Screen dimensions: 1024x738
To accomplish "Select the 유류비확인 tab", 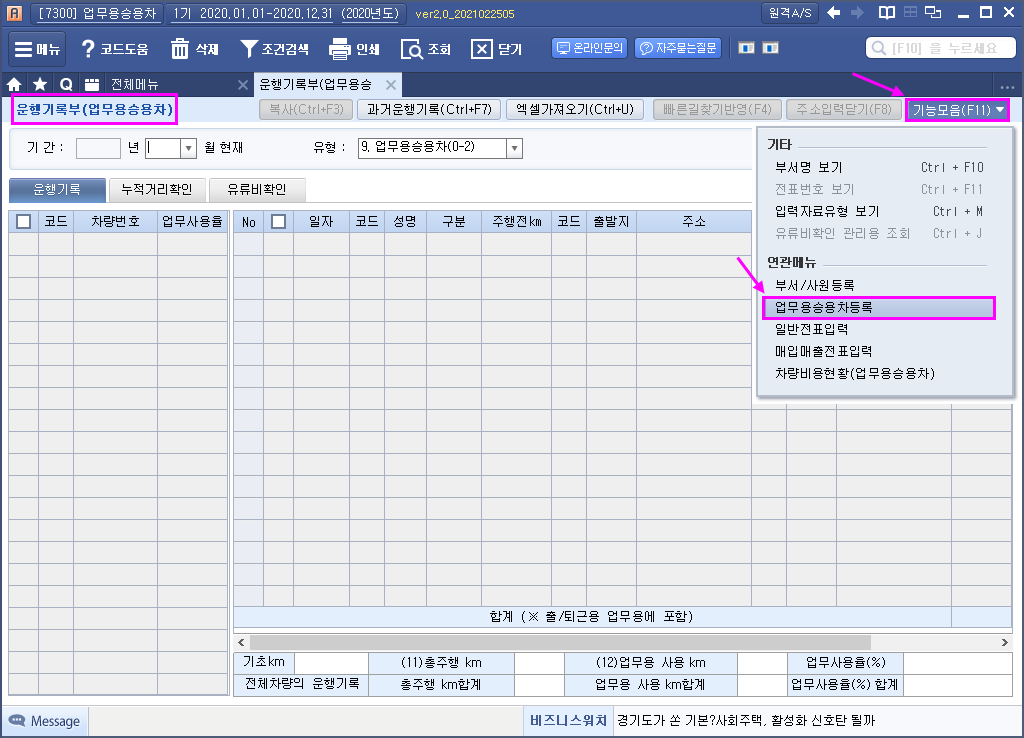I will click(x=257, y=189).
